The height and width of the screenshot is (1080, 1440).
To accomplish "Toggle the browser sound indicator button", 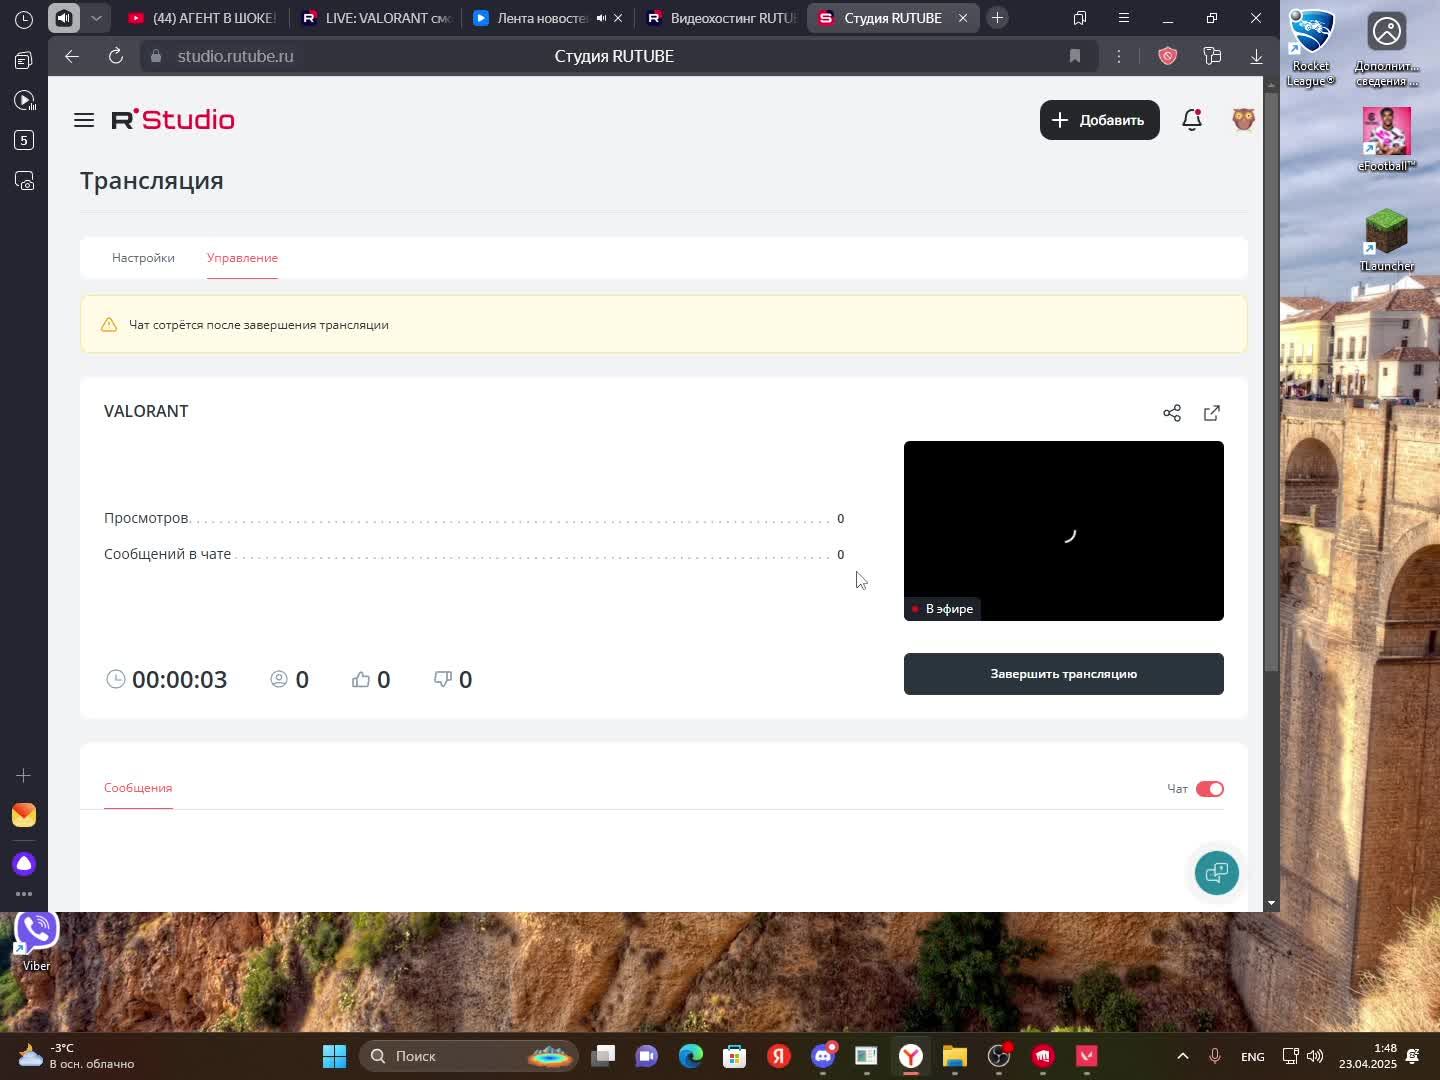I will click(x=64, y=18).
